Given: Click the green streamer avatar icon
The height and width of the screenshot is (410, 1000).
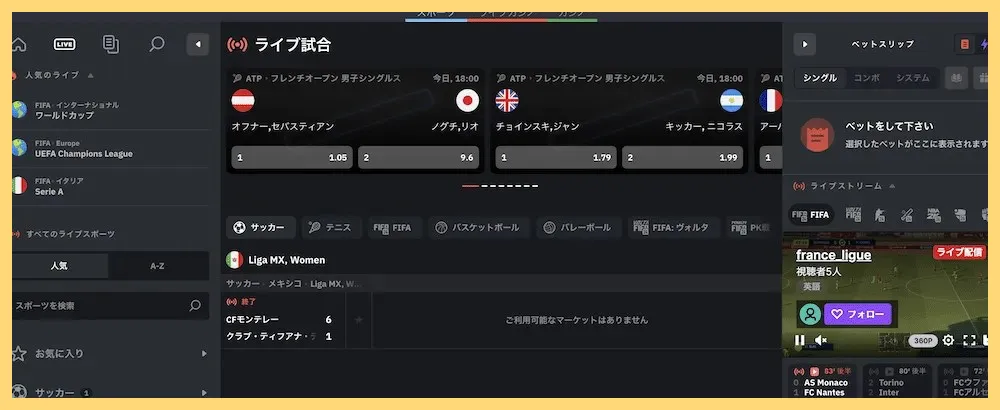Looking at the screenshot, I should click(811, 314).
